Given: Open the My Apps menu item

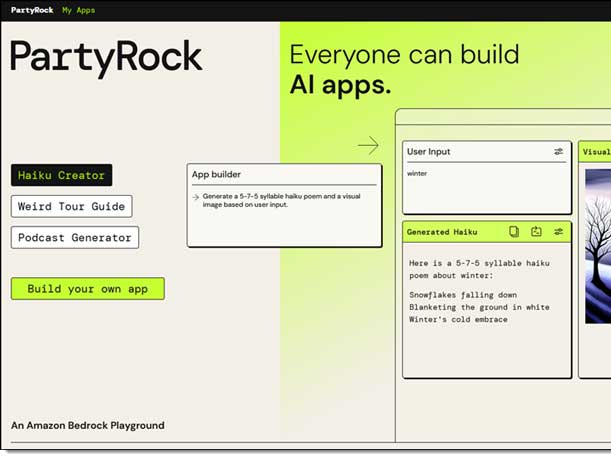Looking at the screenshot, I should (79, 10).
